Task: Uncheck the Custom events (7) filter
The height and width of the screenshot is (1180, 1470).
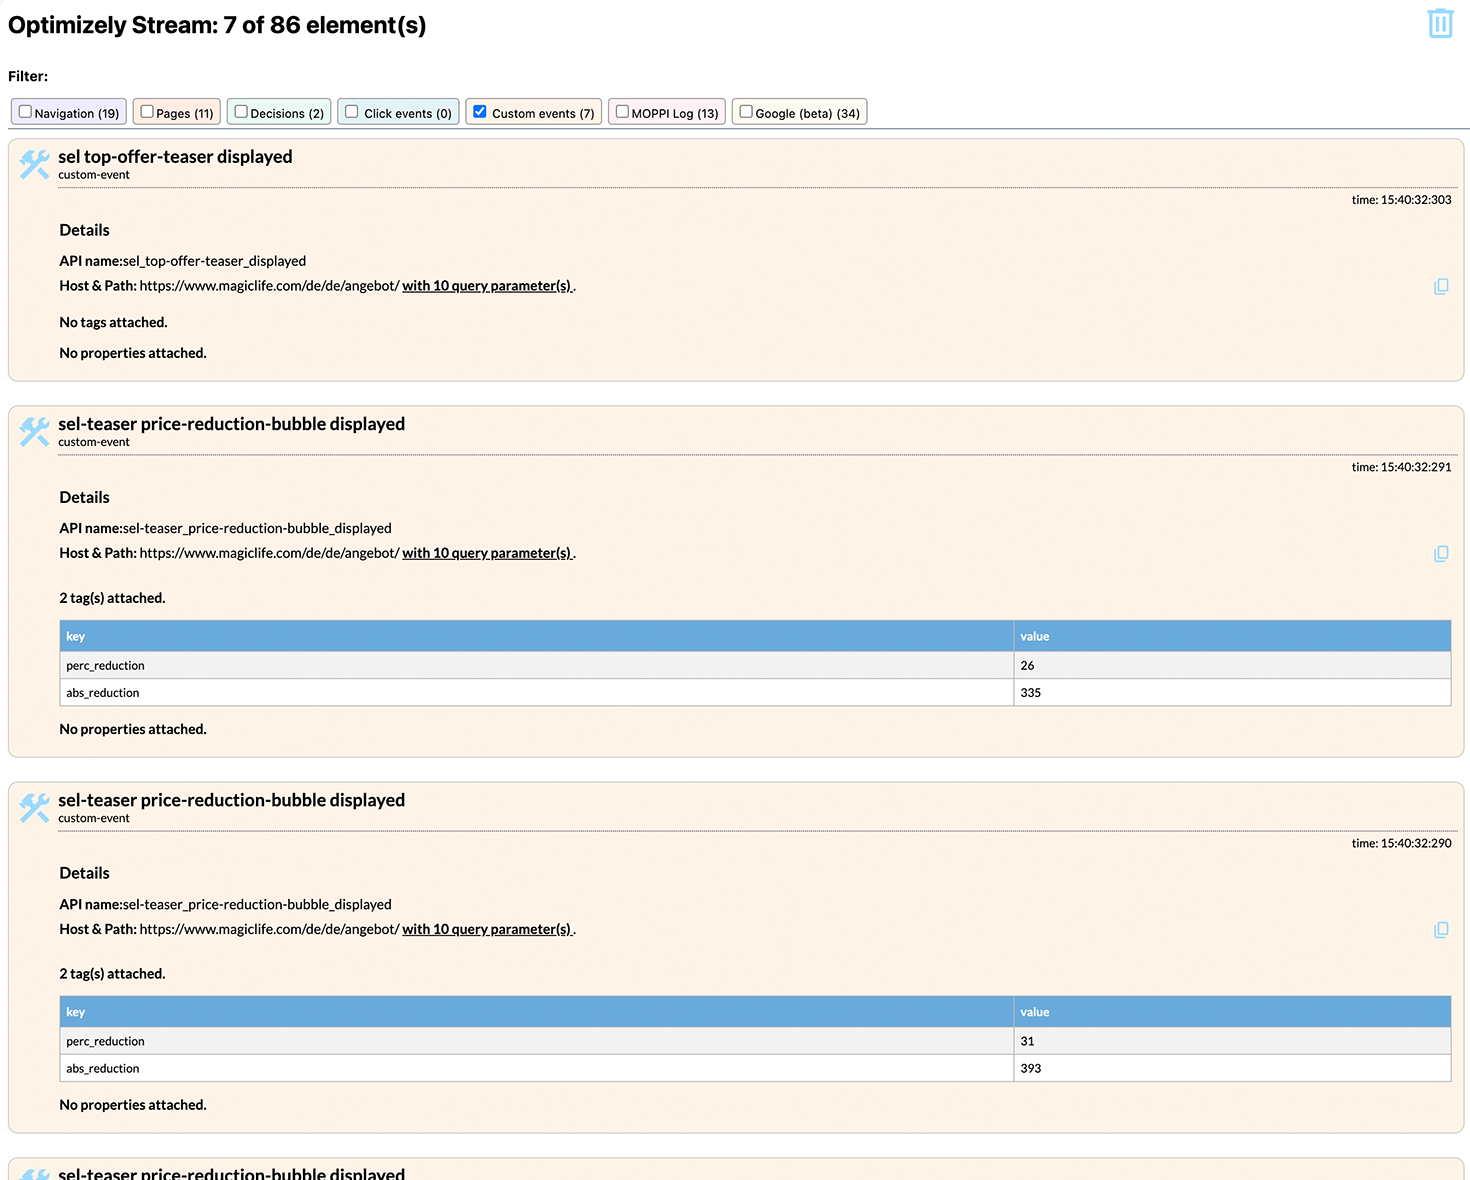Action: click(x=480, y=112)
